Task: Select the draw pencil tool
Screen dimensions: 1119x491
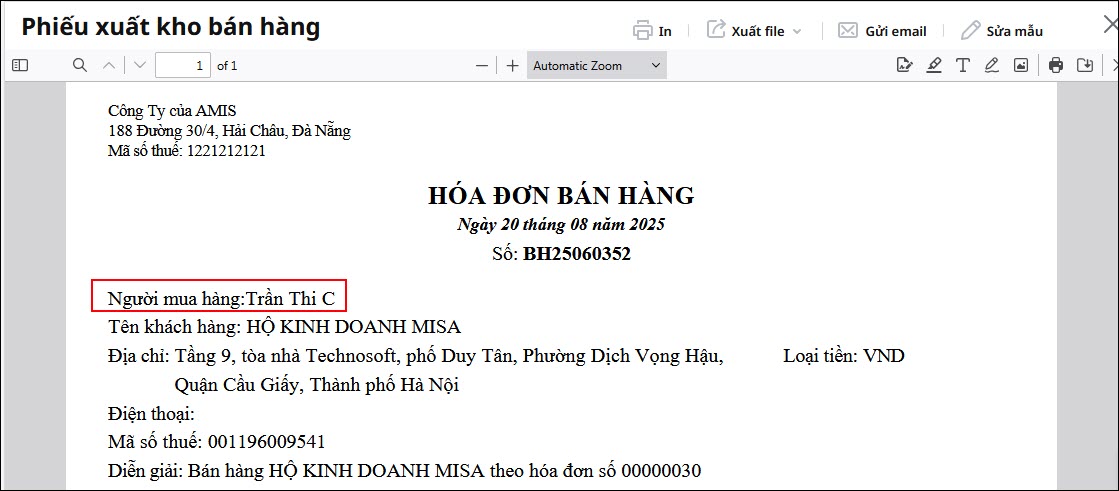Action: 991,66
